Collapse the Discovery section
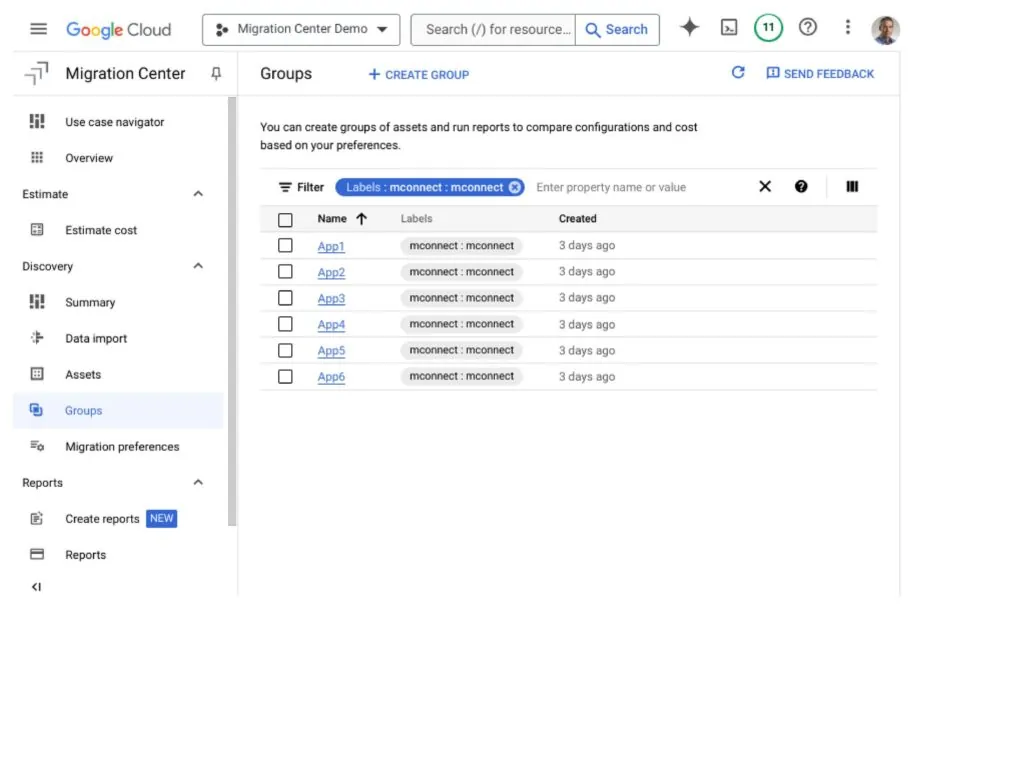The height and width of the screenshot is (768, 1024). tap(199, 266)
